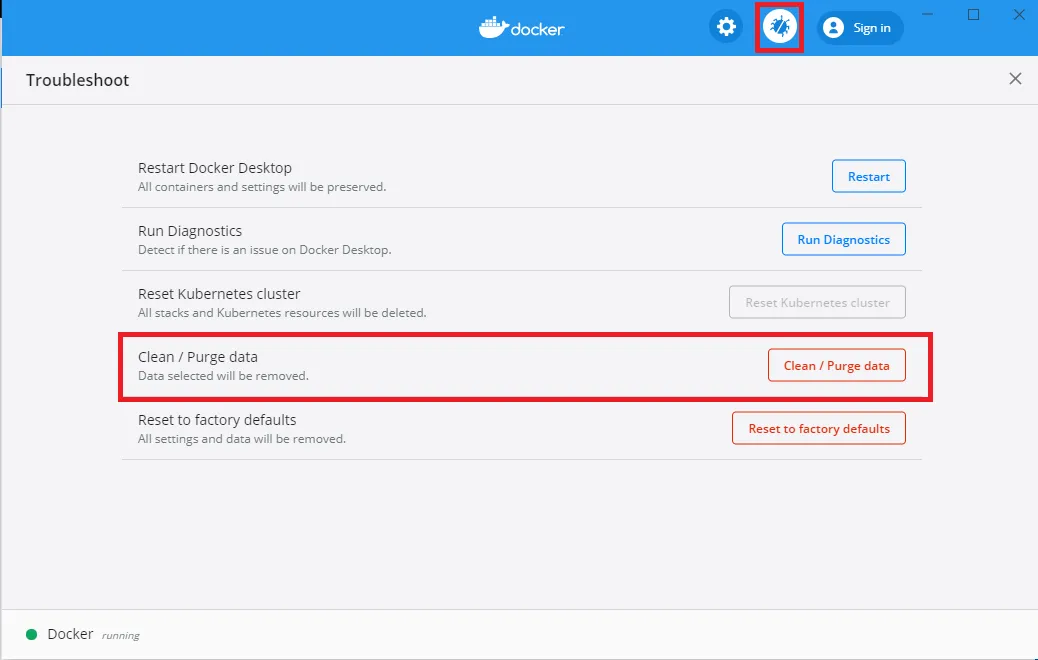
Task: Click the greyed Reset Kubernetes cluster button
Action: pos(817,303)
